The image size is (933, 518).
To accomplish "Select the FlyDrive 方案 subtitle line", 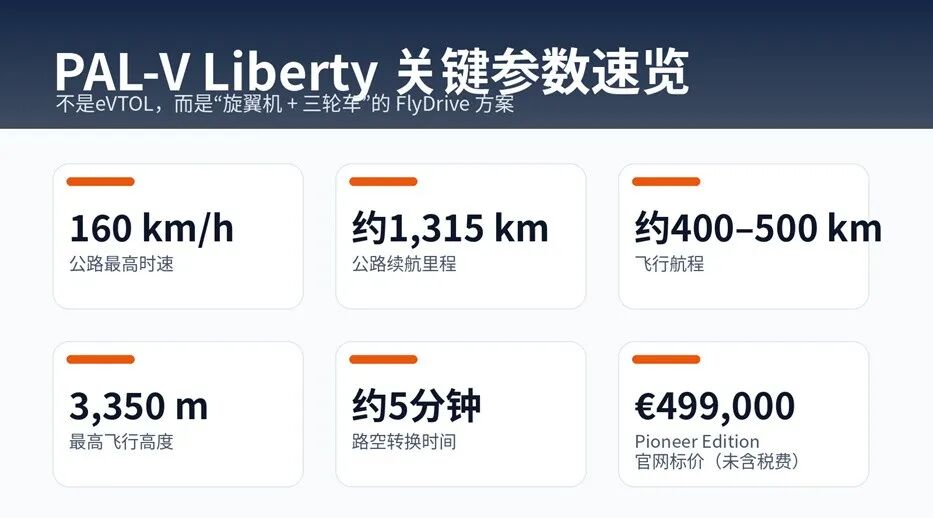I will coord(286,104).
